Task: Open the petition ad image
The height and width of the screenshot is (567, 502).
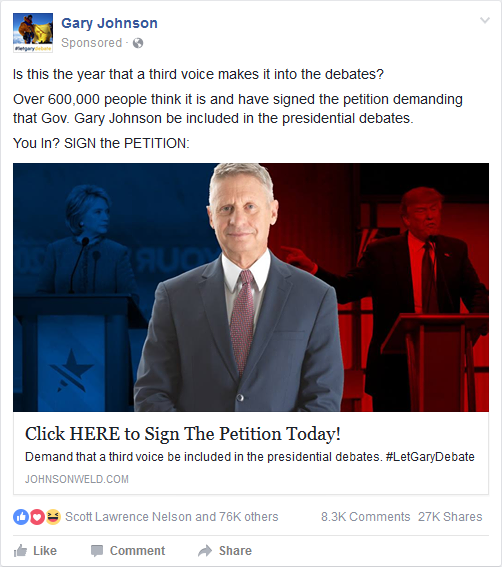Action: tap(251, 287)
